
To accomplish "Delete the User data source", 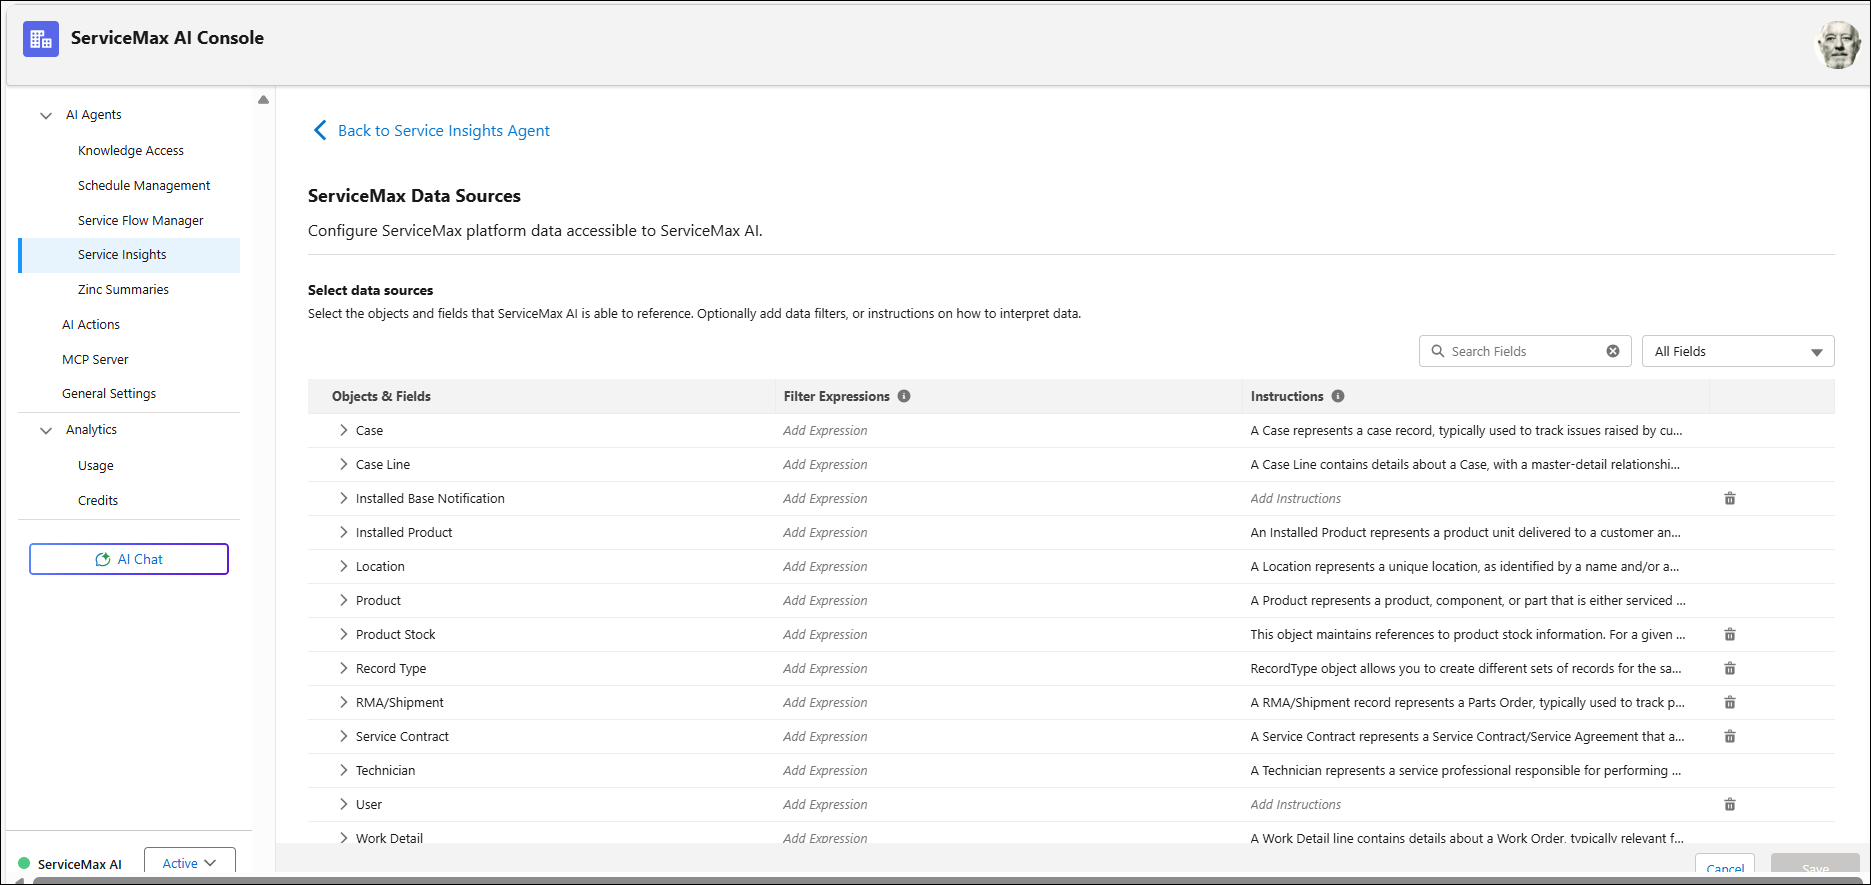I will [x=1730, y=804].
